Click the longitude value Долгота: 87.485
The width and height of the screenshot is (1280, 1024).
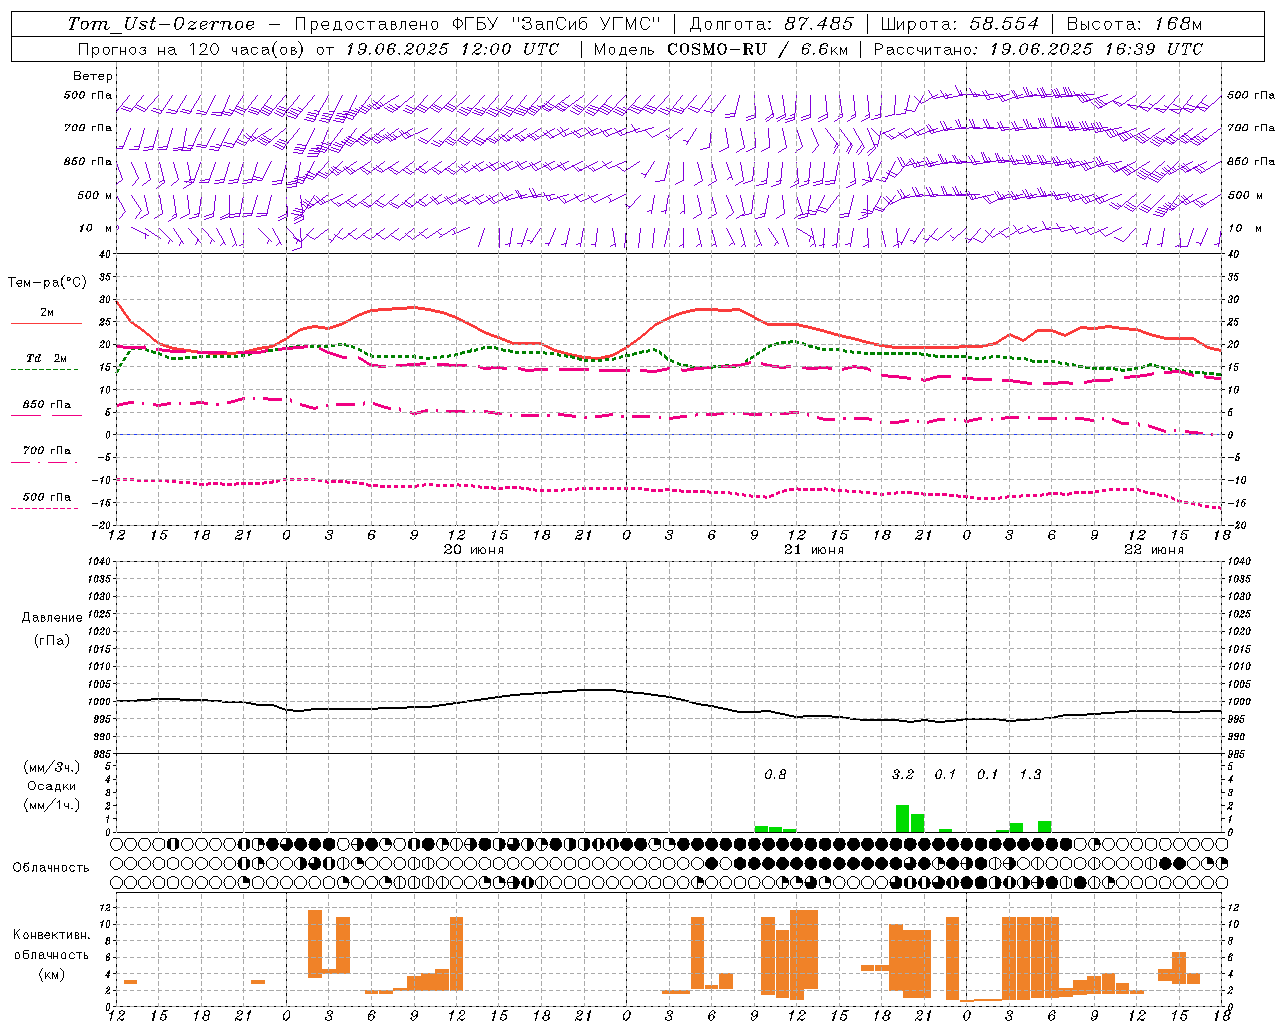click(x=771, y=24)
